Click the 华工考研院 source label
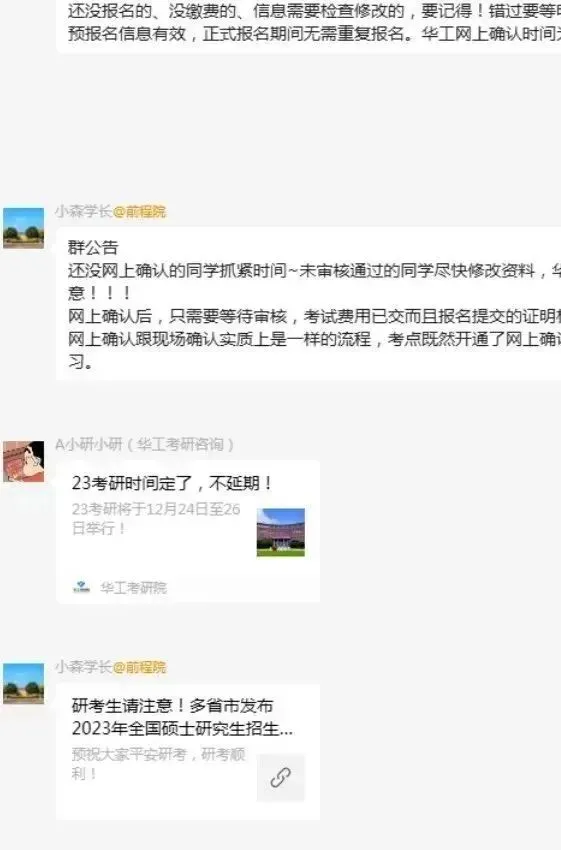561x850 pixels. point(133,588)
